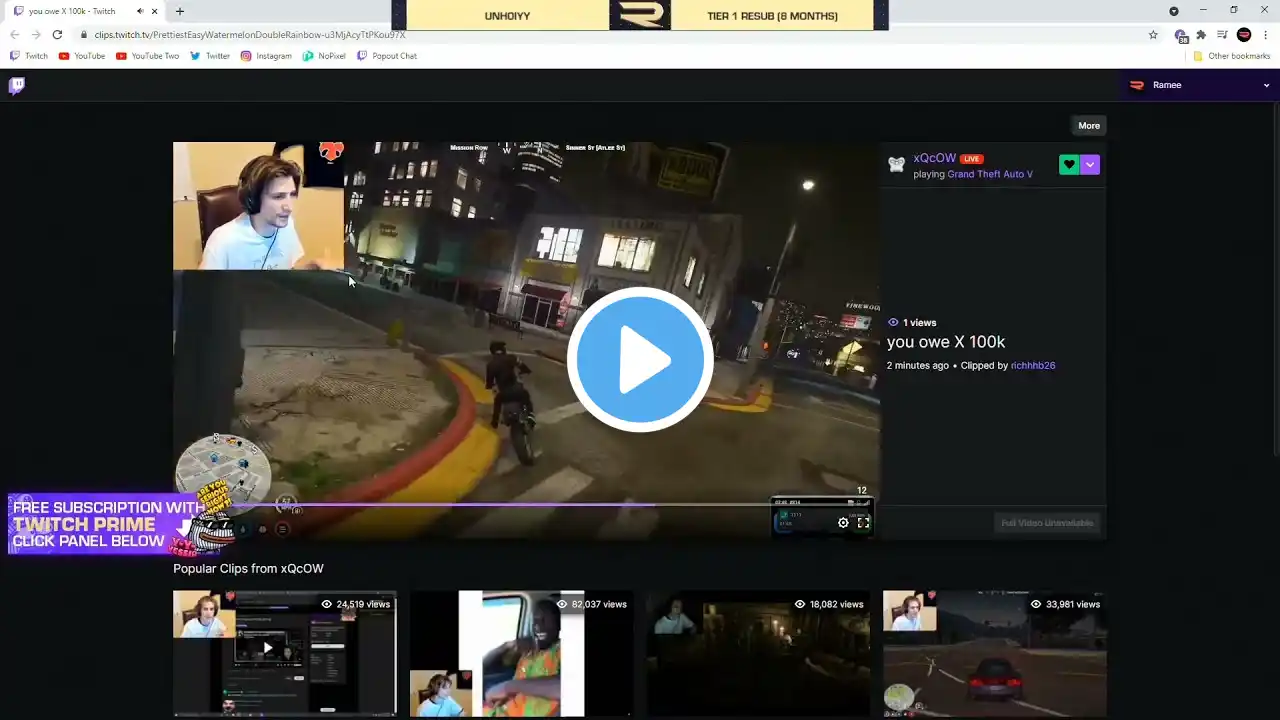
Task: Open the Grand Theft Auto V game link
Action: pos(990,174)
